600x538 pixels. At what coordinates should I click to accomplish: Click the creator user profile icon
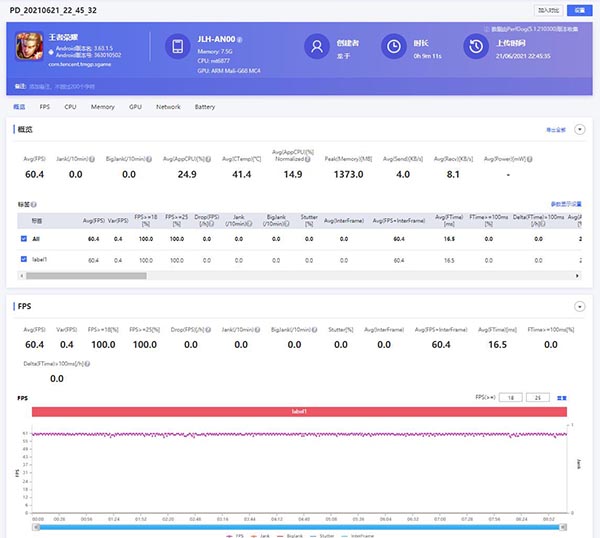(317, 47)
